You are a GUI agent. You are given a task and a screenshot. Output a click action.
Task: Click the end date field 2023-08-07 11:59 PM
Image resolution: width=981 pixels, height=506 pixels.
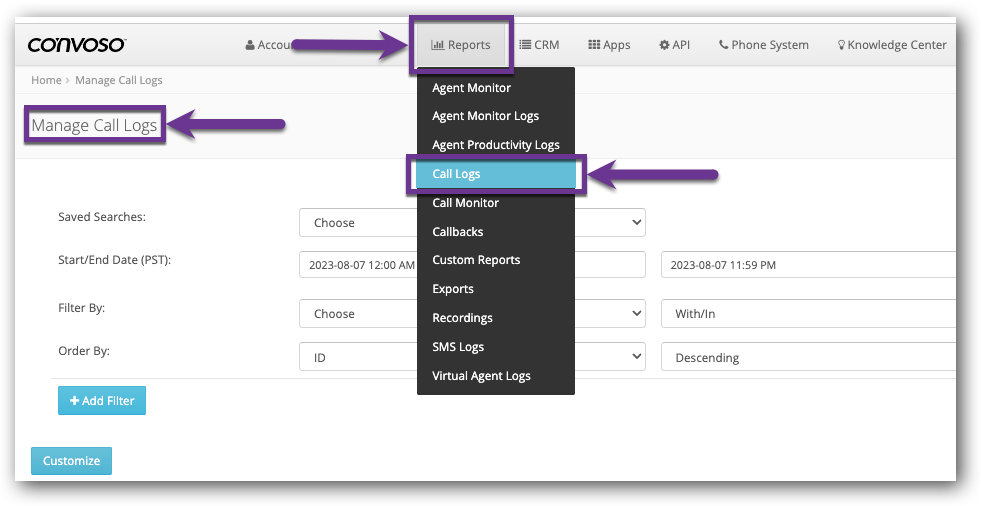click(808, 265)
